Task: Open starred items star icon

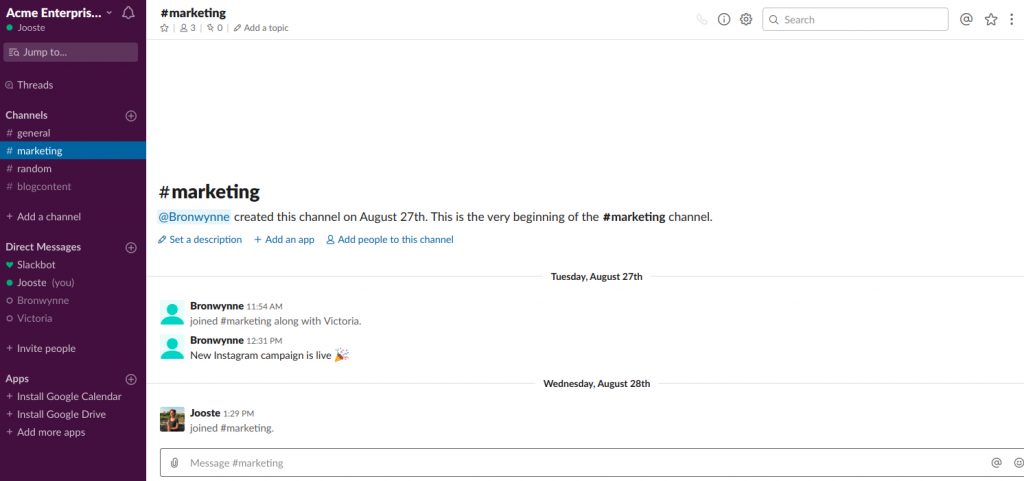Action: (x=991, y=20)
